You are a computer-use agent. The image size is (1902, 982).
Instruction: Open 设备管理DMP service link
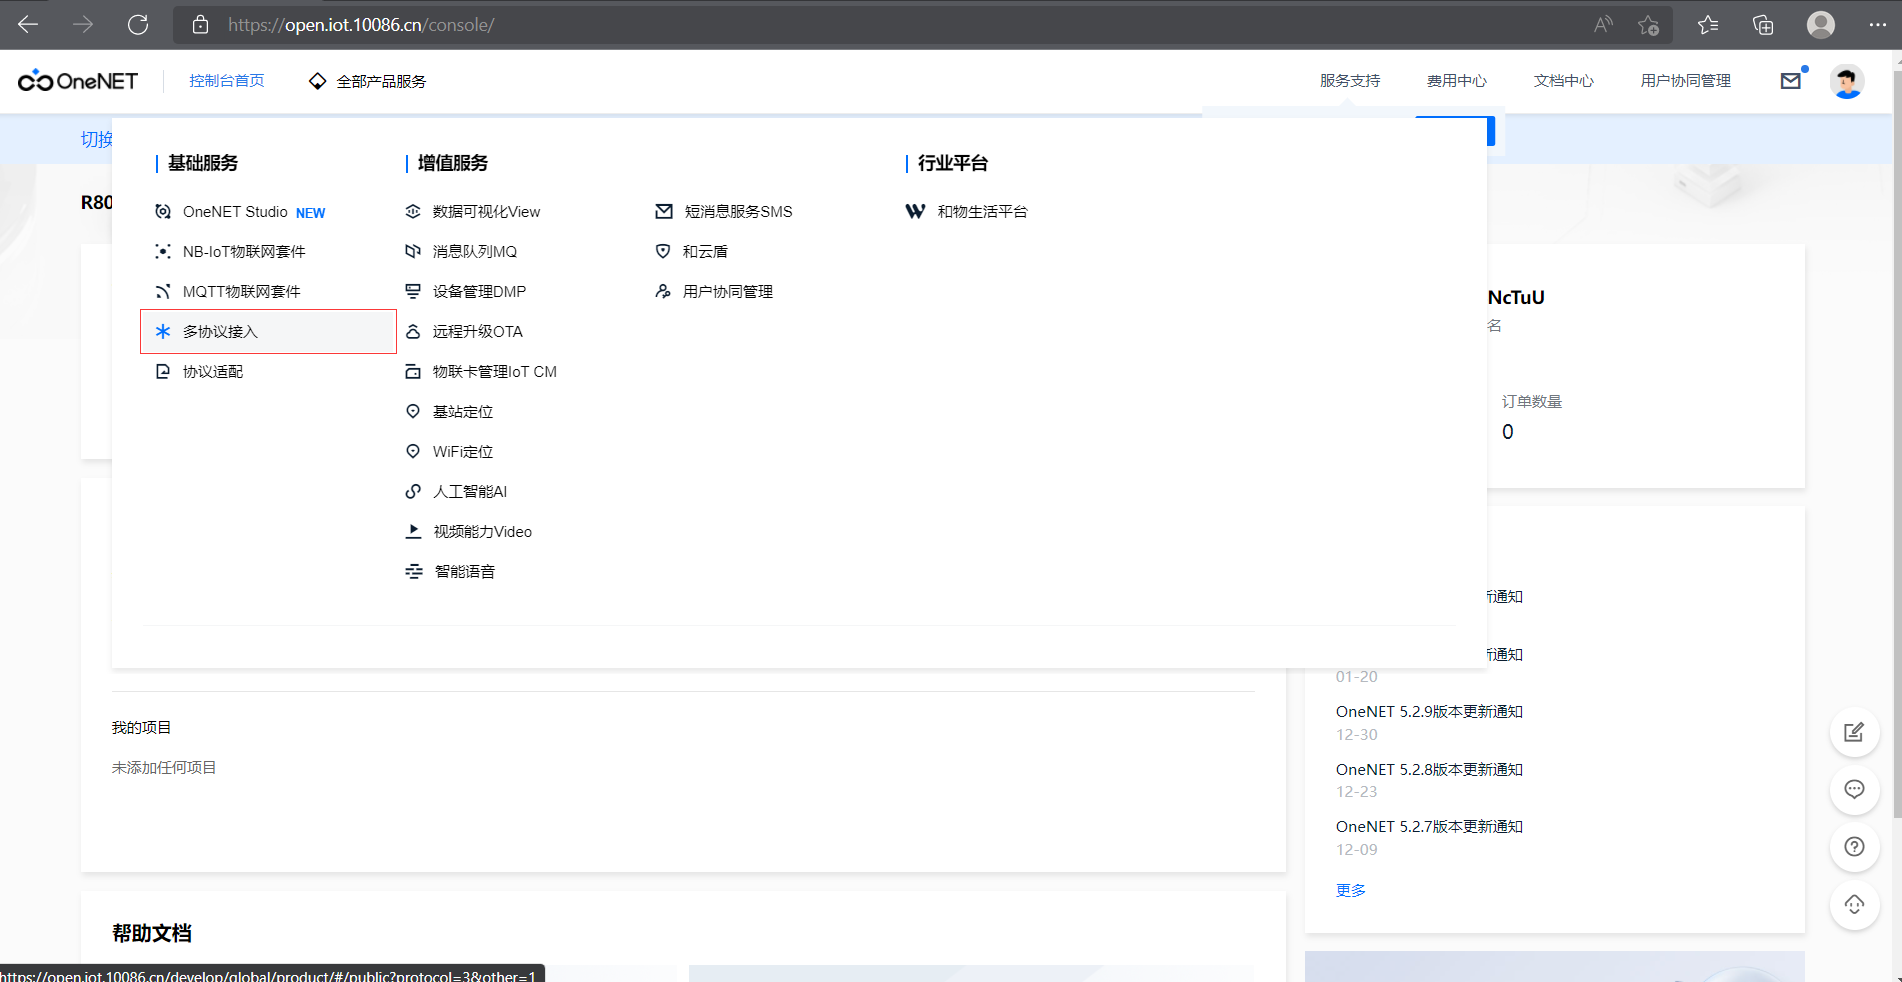[x=479, y=292]
